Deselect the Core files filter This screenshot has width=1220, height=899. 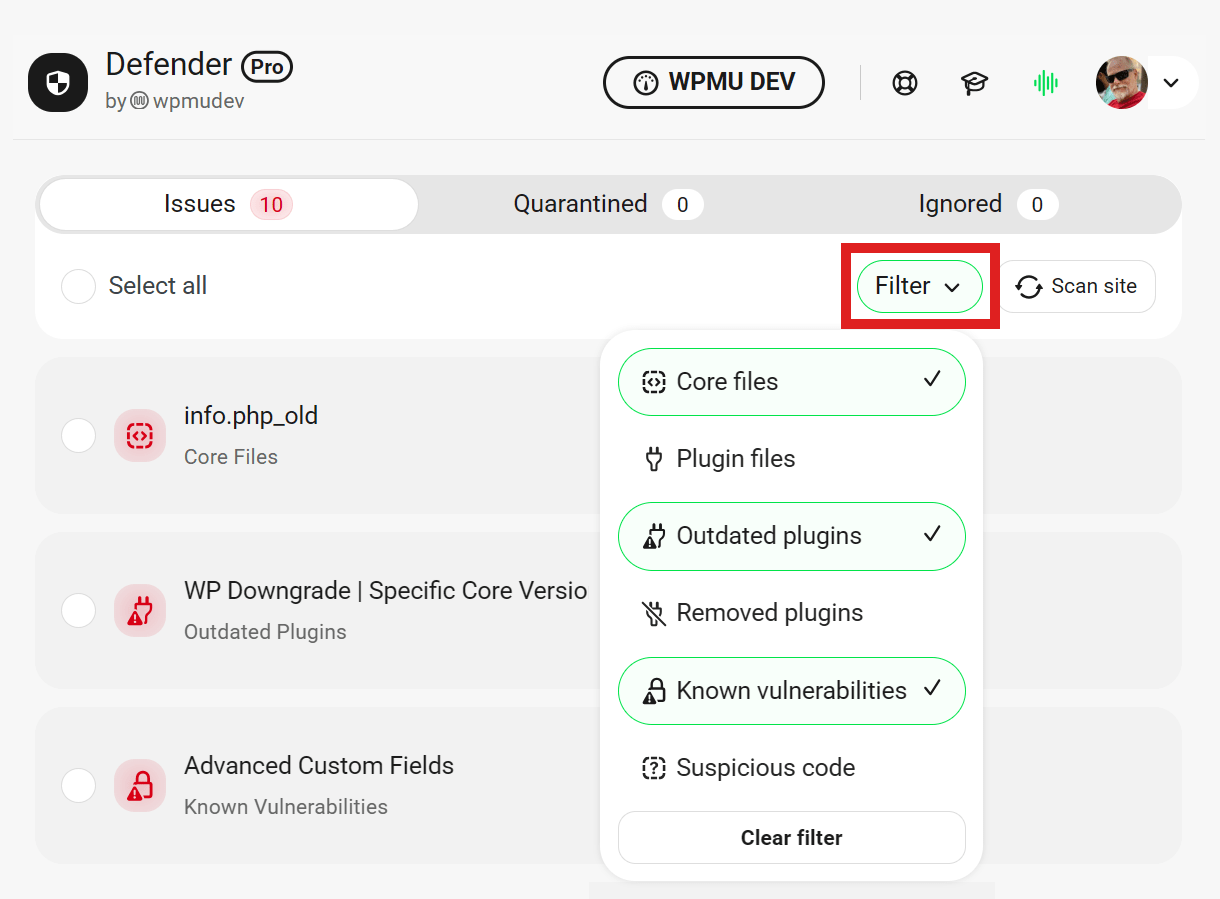coord(792,382)
